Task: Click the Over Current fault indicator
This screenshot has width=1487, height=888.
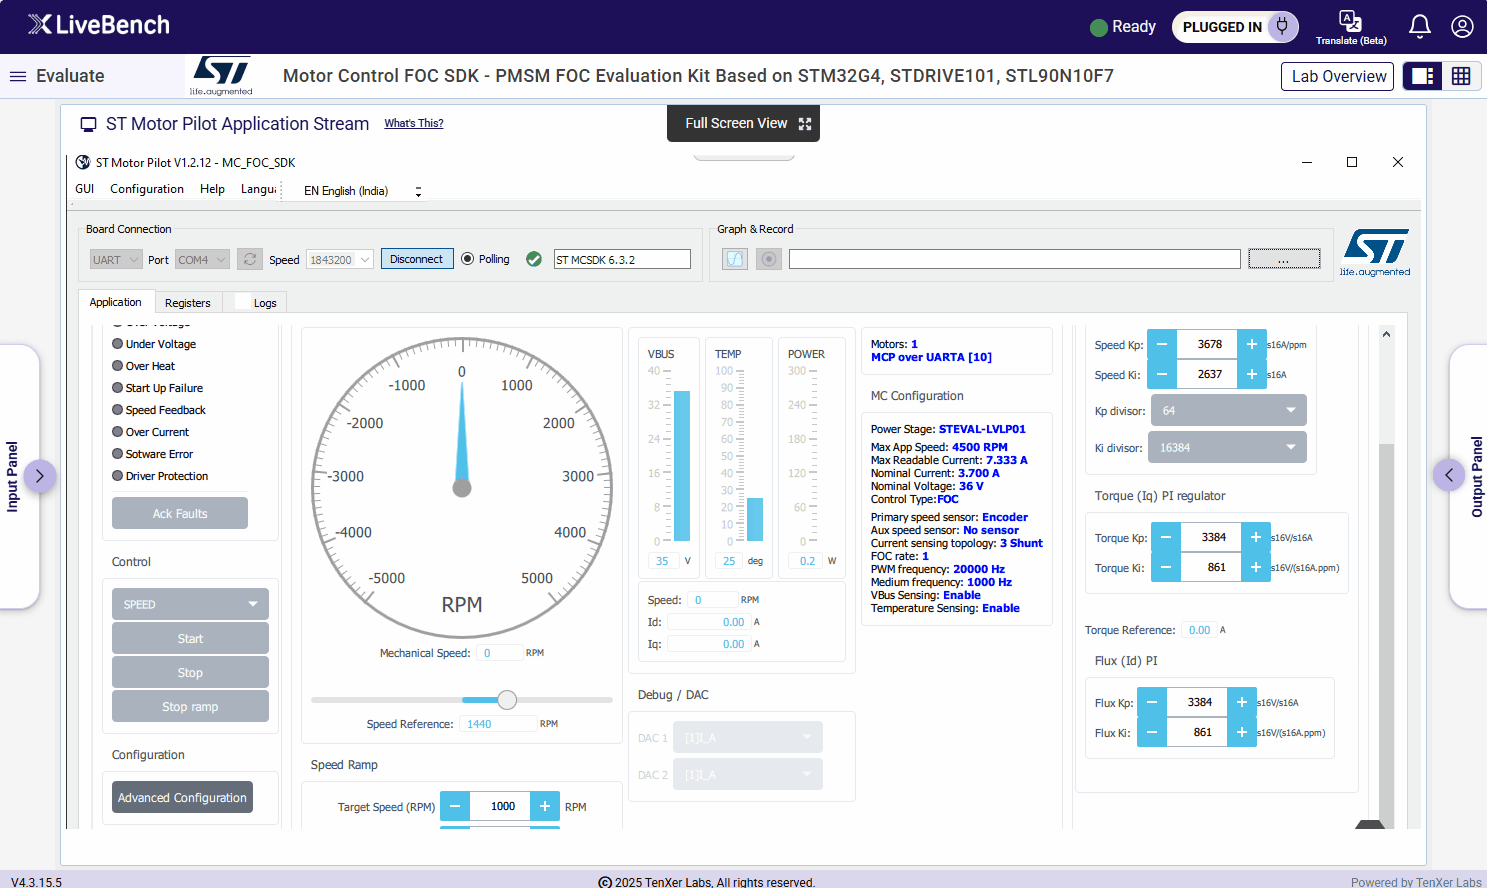Action: click(x=117, y=432)
